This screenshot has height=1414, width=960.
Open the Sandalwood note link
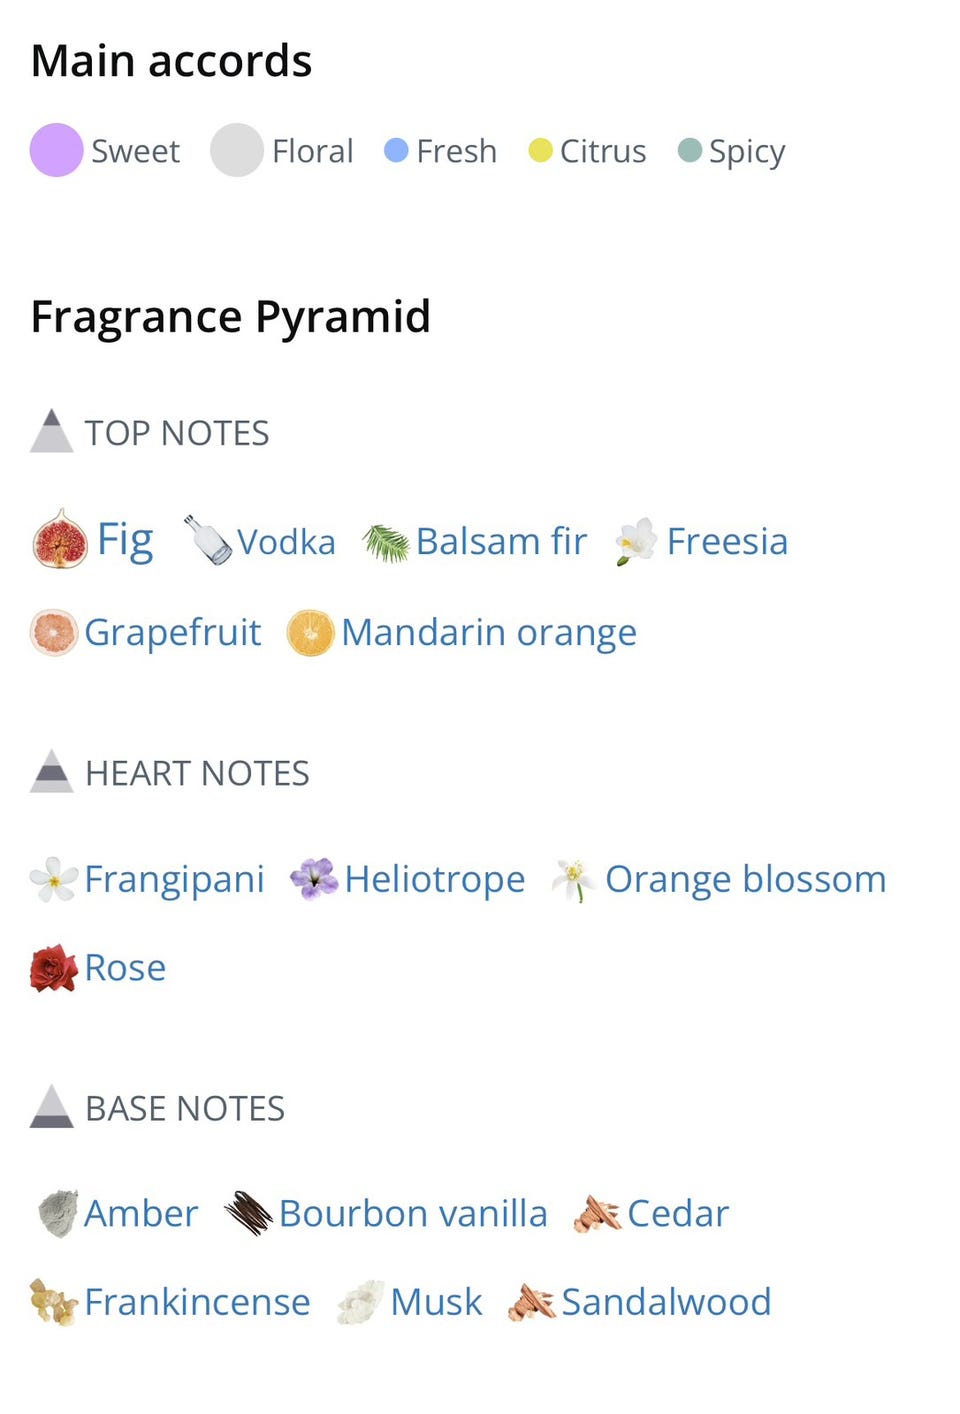[666, 1302]
